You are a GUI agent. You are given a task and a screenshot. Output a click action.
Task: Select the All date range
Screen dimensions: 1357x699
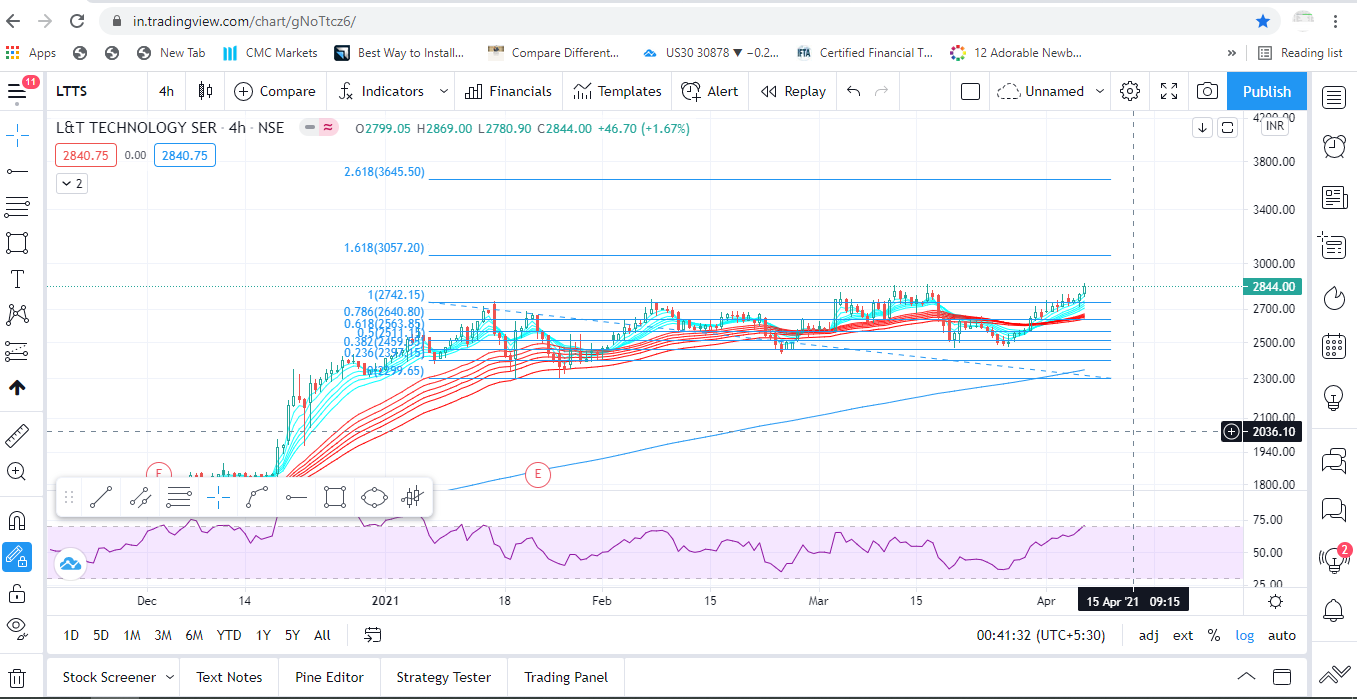(x=322, y=635)
